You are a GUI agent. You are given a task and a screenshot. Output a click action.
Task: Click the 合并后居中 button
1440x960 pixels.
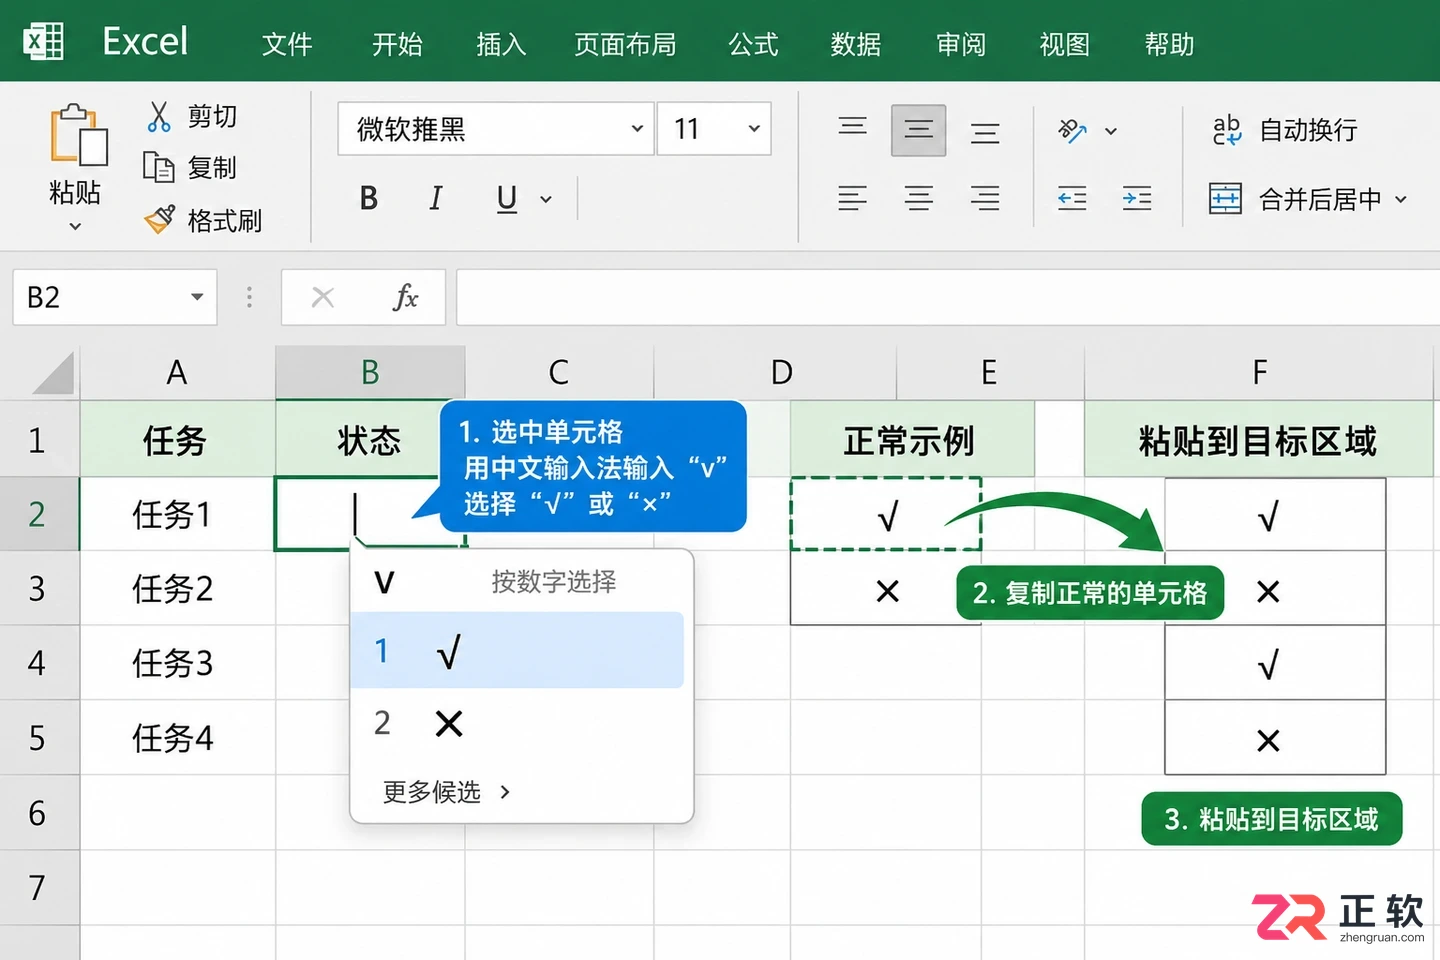tap(1295, 199)
